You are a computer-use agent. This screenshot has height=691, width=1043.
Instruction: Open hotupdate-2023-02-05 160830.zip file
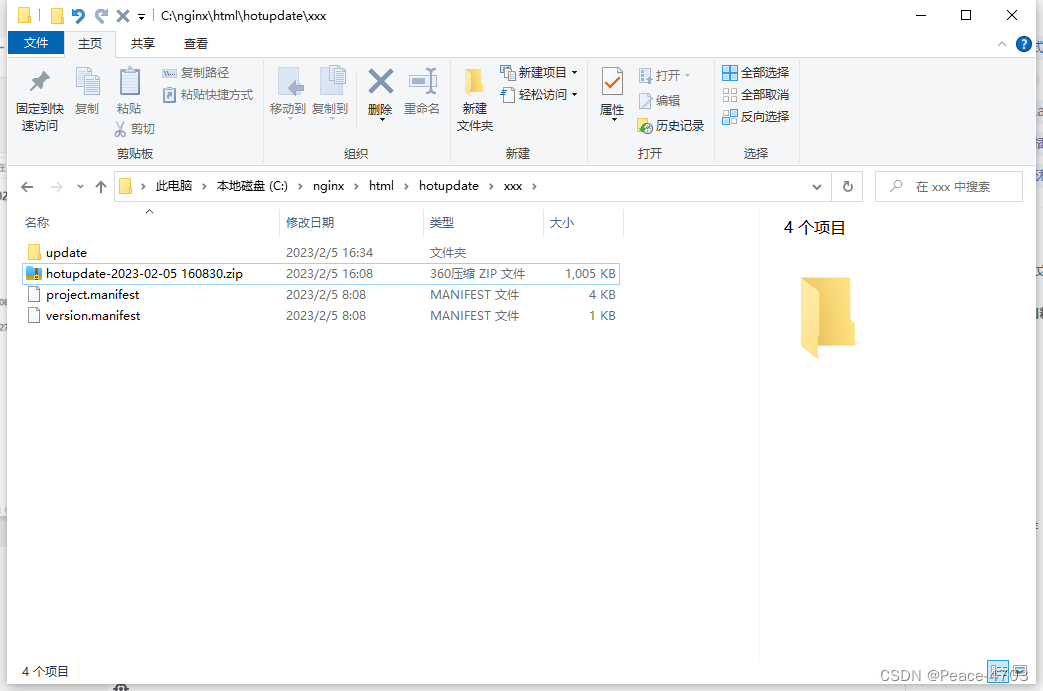tap(140, 273)
